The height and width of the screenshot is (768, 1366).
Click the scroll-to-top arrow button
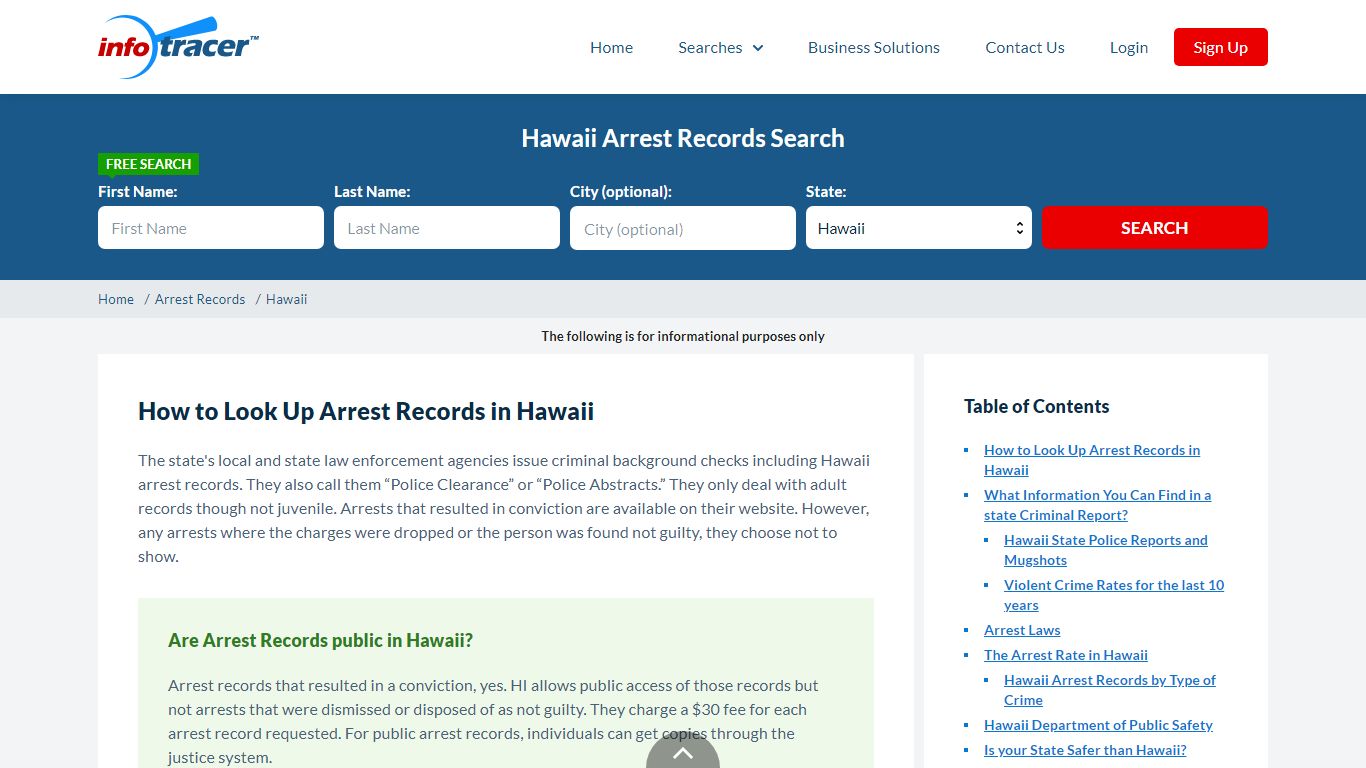click(683, 750)
